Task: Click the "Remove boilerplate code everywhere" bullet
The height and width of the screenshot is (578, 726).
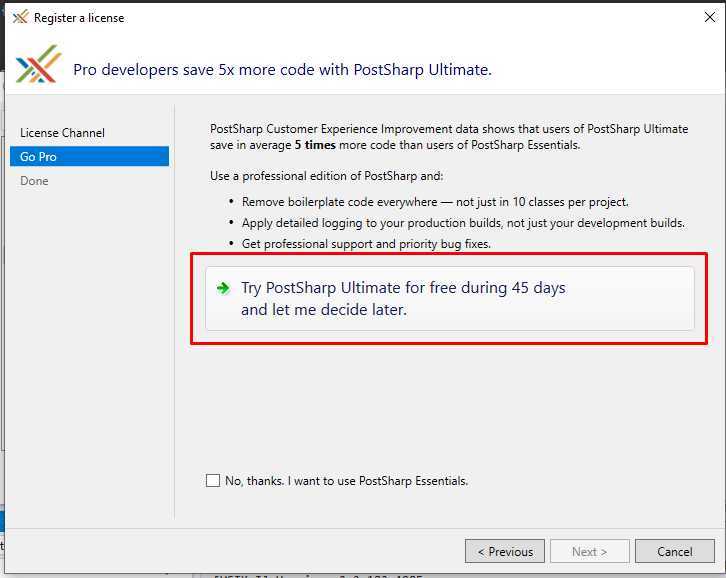Action: [435, 202]
